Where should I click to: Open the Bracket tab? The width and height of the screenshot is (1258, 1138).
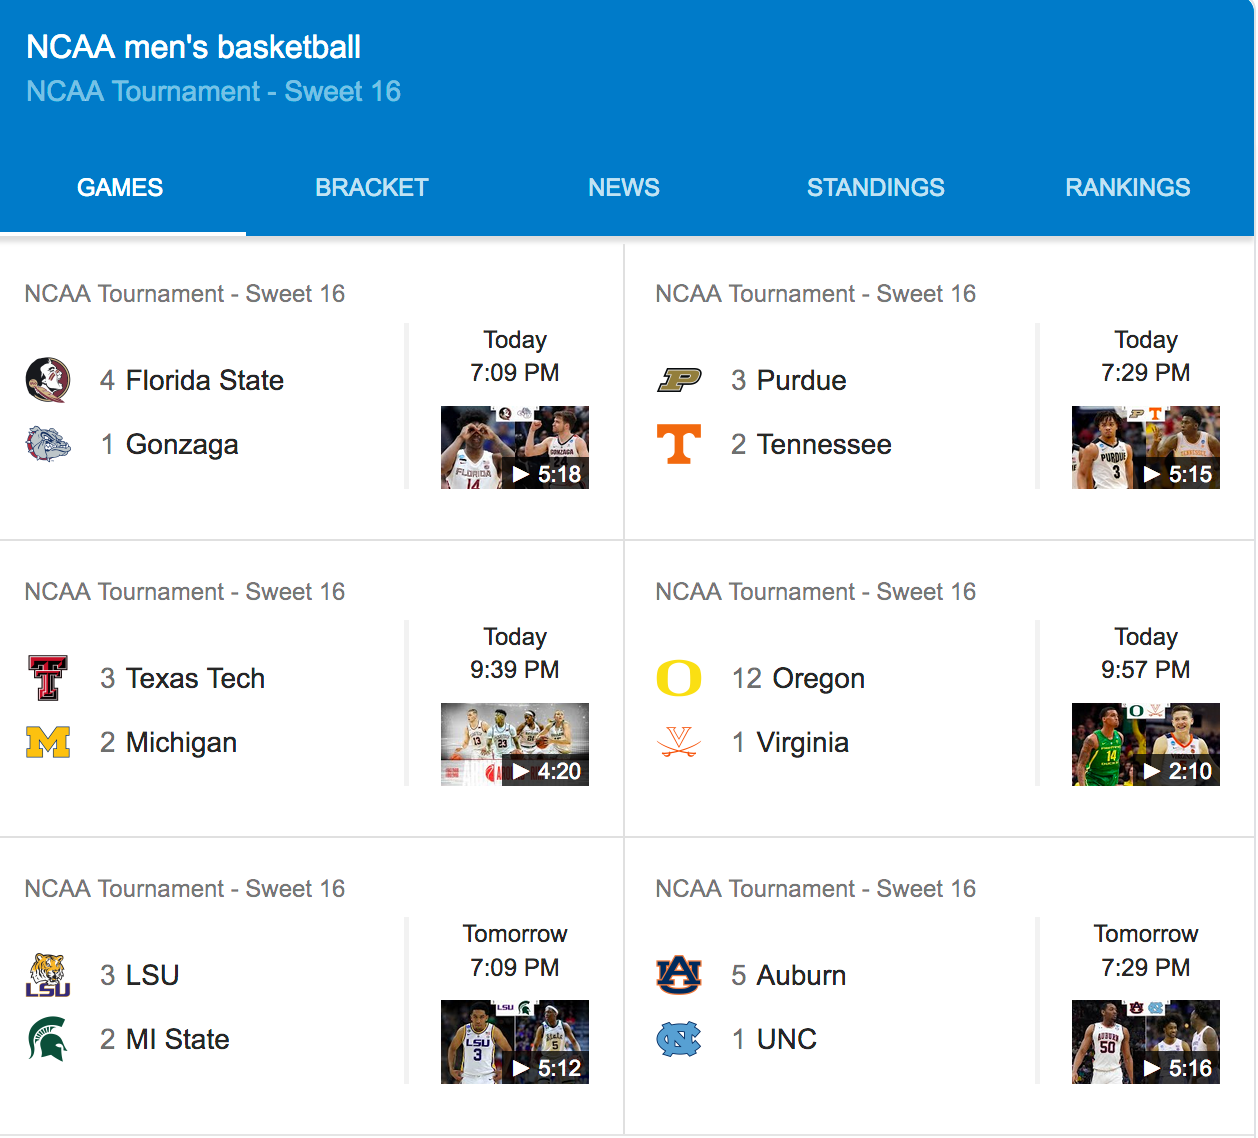click(372, 187)
